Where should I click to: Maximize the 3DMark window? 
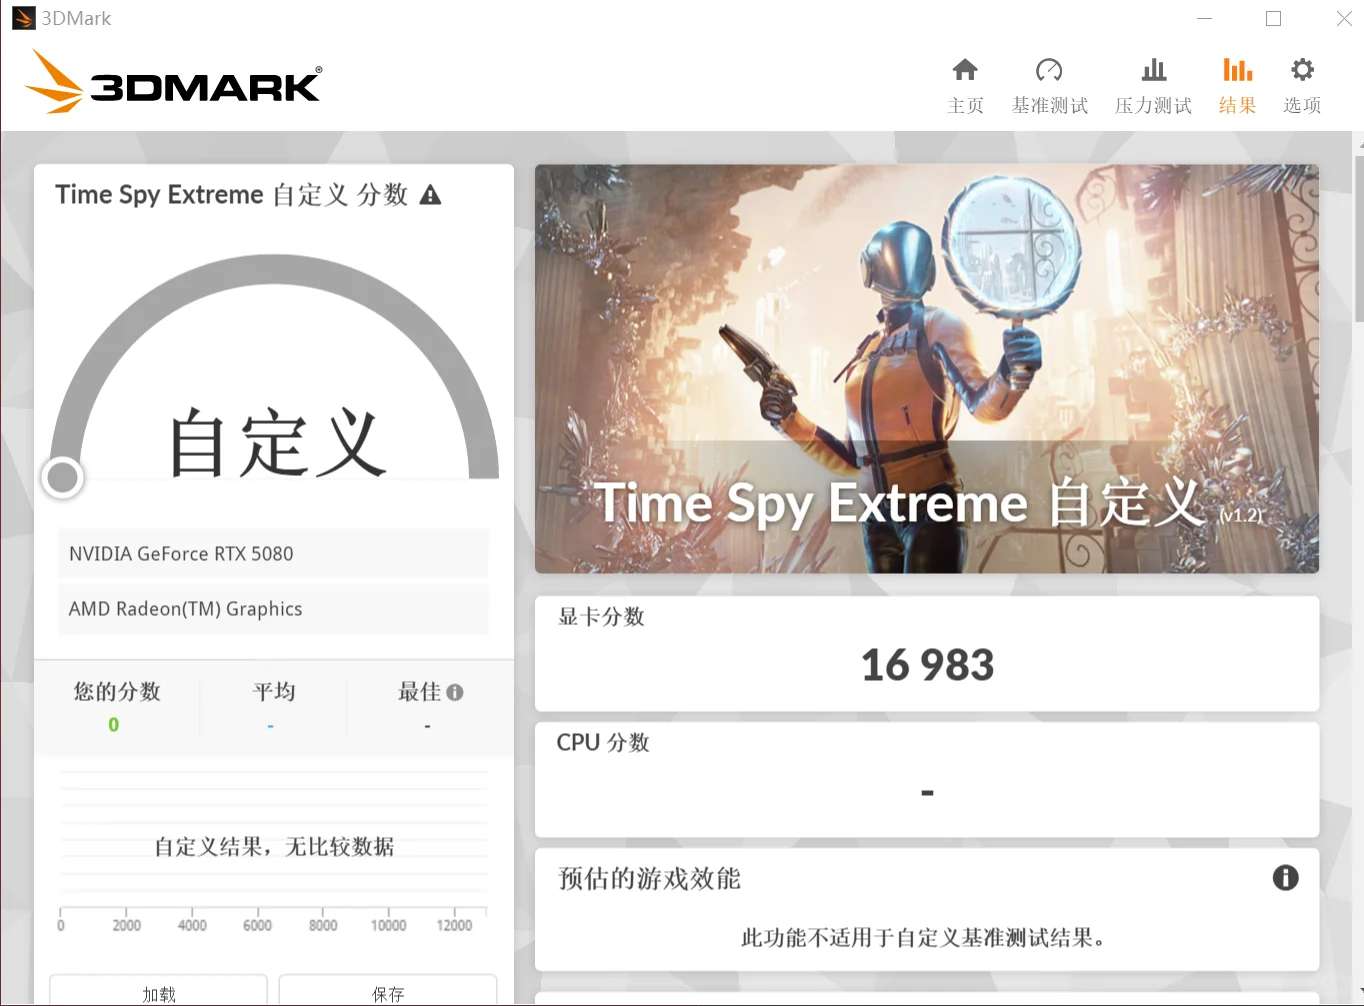point(1273,18)
